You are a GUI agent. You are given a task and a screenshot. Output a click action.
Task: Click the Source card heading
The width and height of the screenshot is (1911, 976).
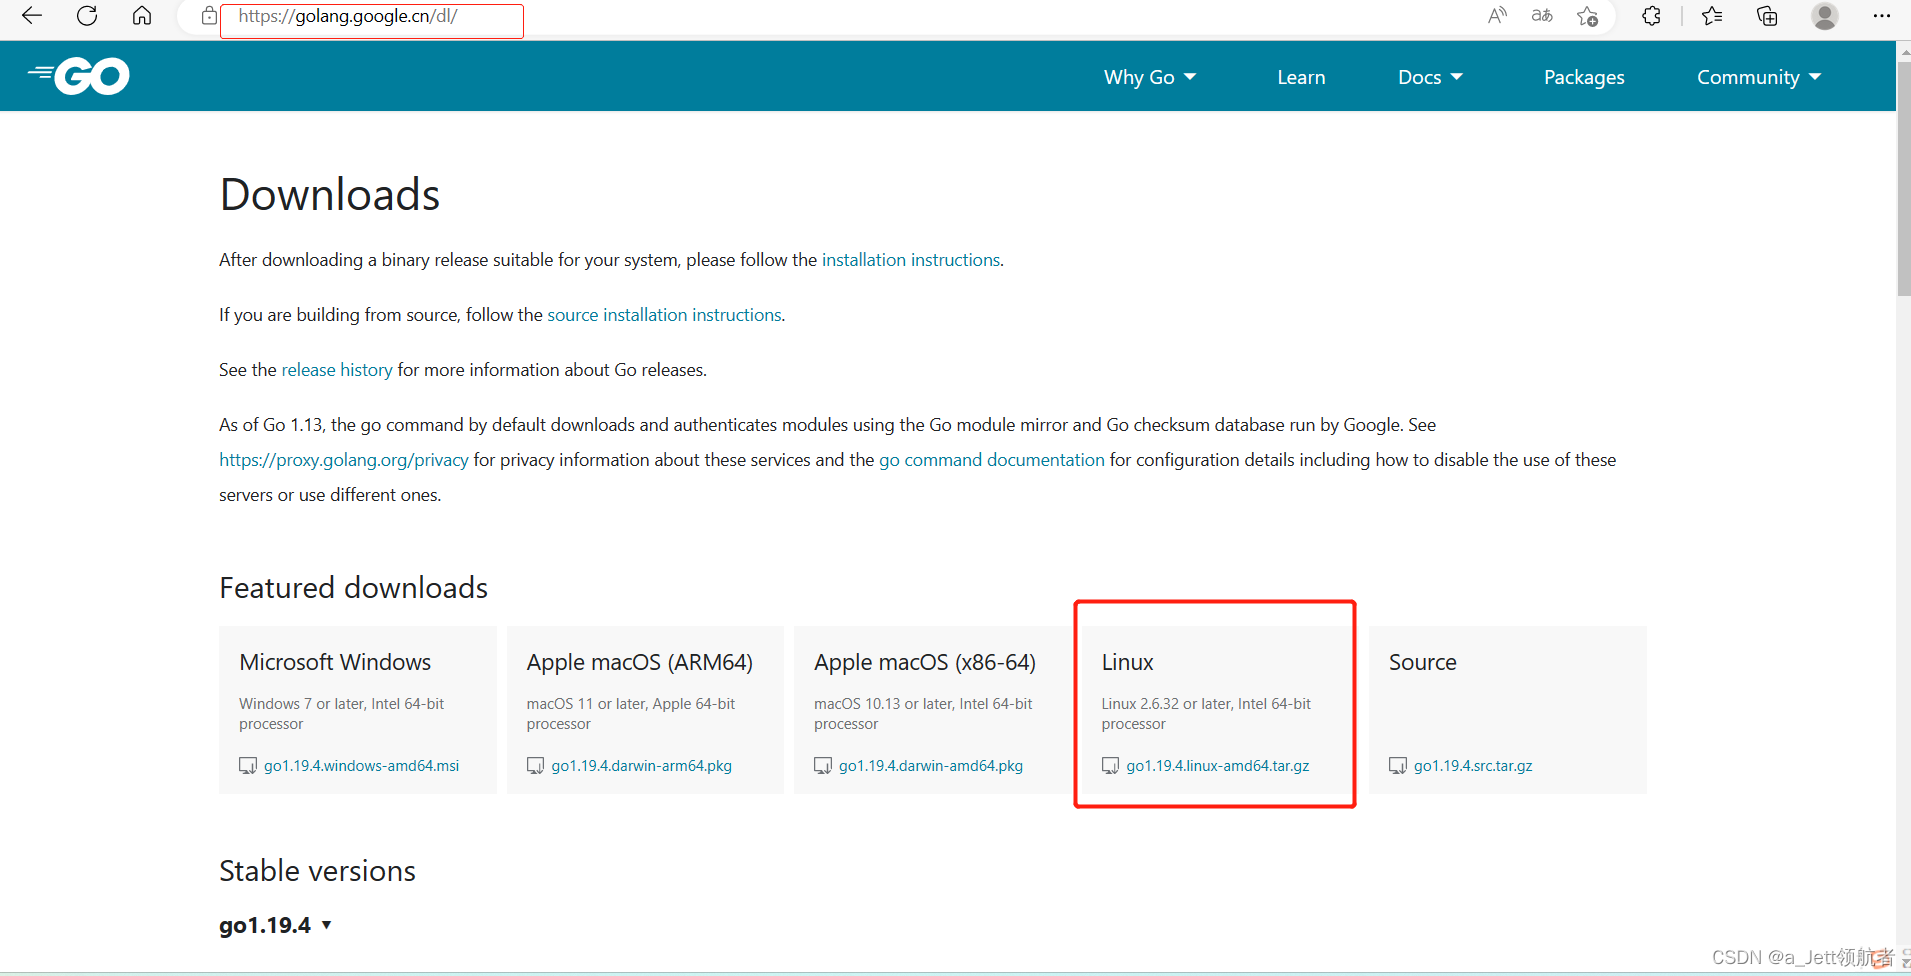coord(1422,662)
